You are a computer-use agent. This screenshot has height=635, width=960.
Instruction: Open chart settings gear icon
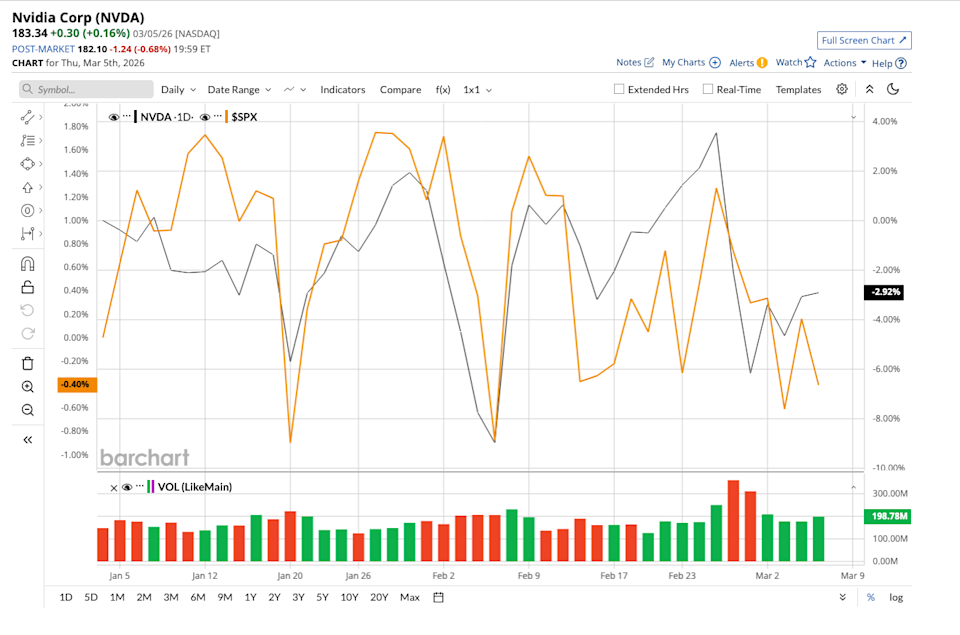click(842, 89)
